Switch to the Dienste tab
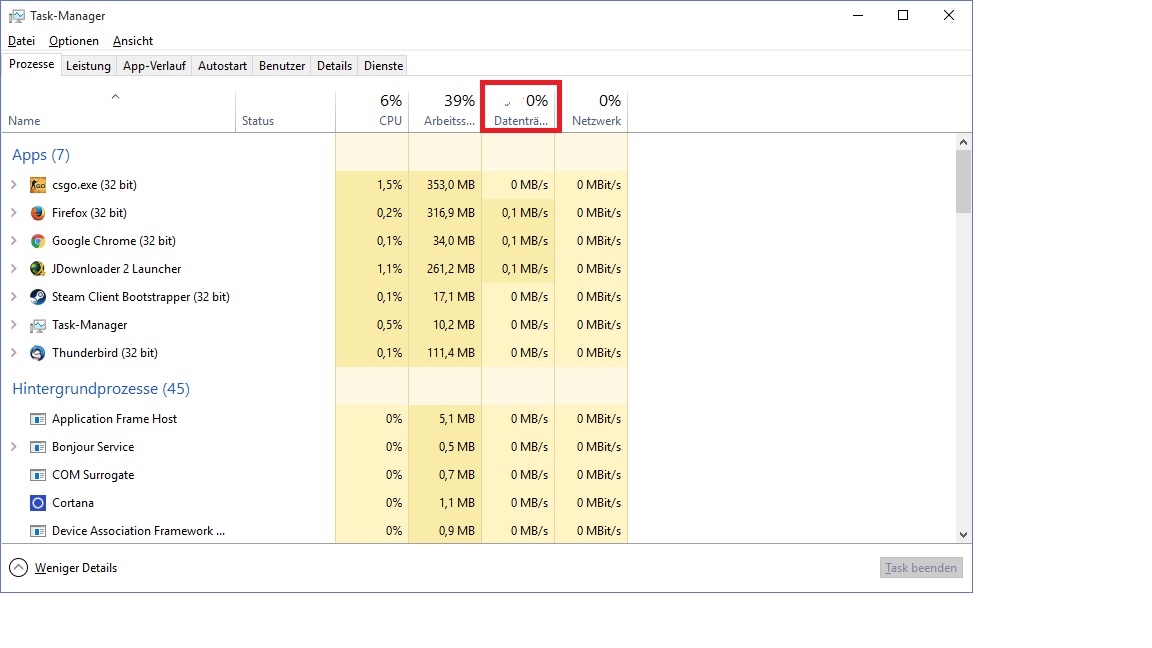The image size is (1152, 648). (384, 66)
